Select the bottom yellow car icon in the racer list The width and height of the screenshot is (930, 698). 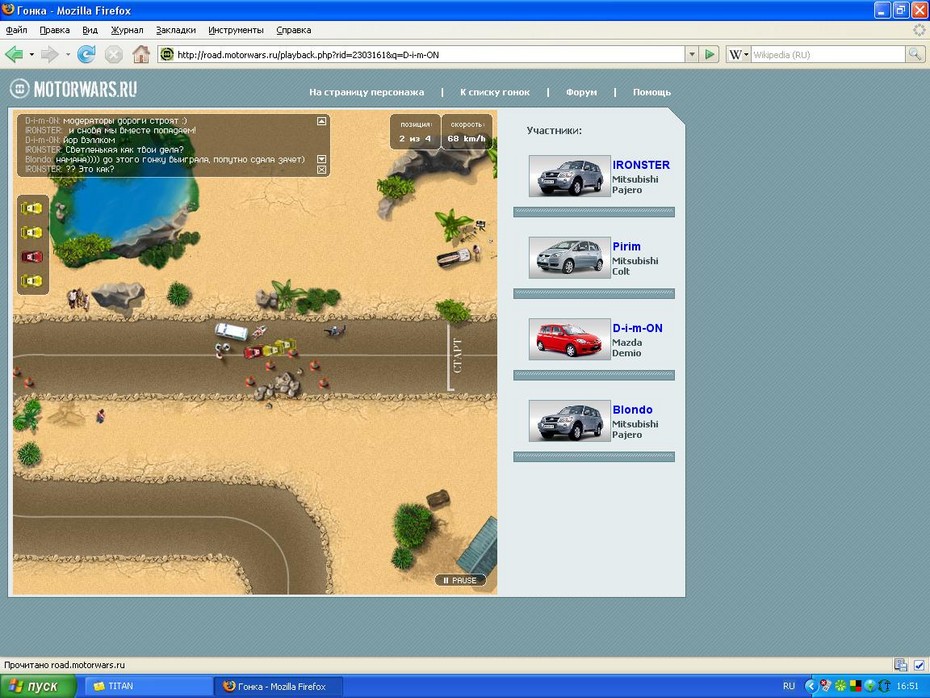pyautogui.click(x=32, y=281)
